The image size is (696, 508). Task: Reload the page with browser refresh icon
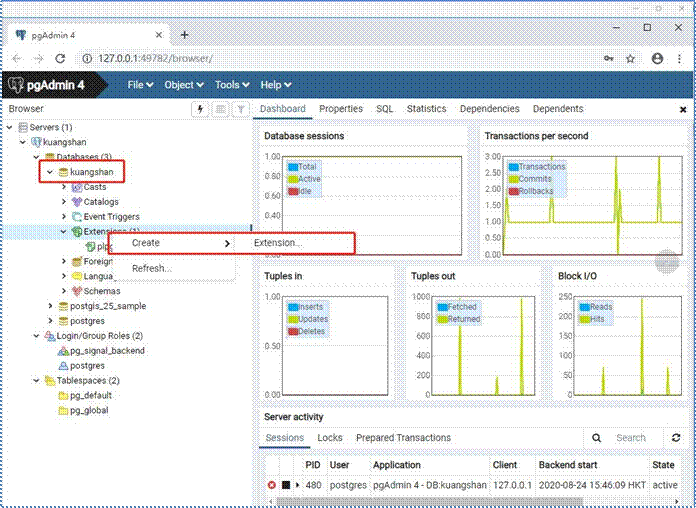coord(60,59)
